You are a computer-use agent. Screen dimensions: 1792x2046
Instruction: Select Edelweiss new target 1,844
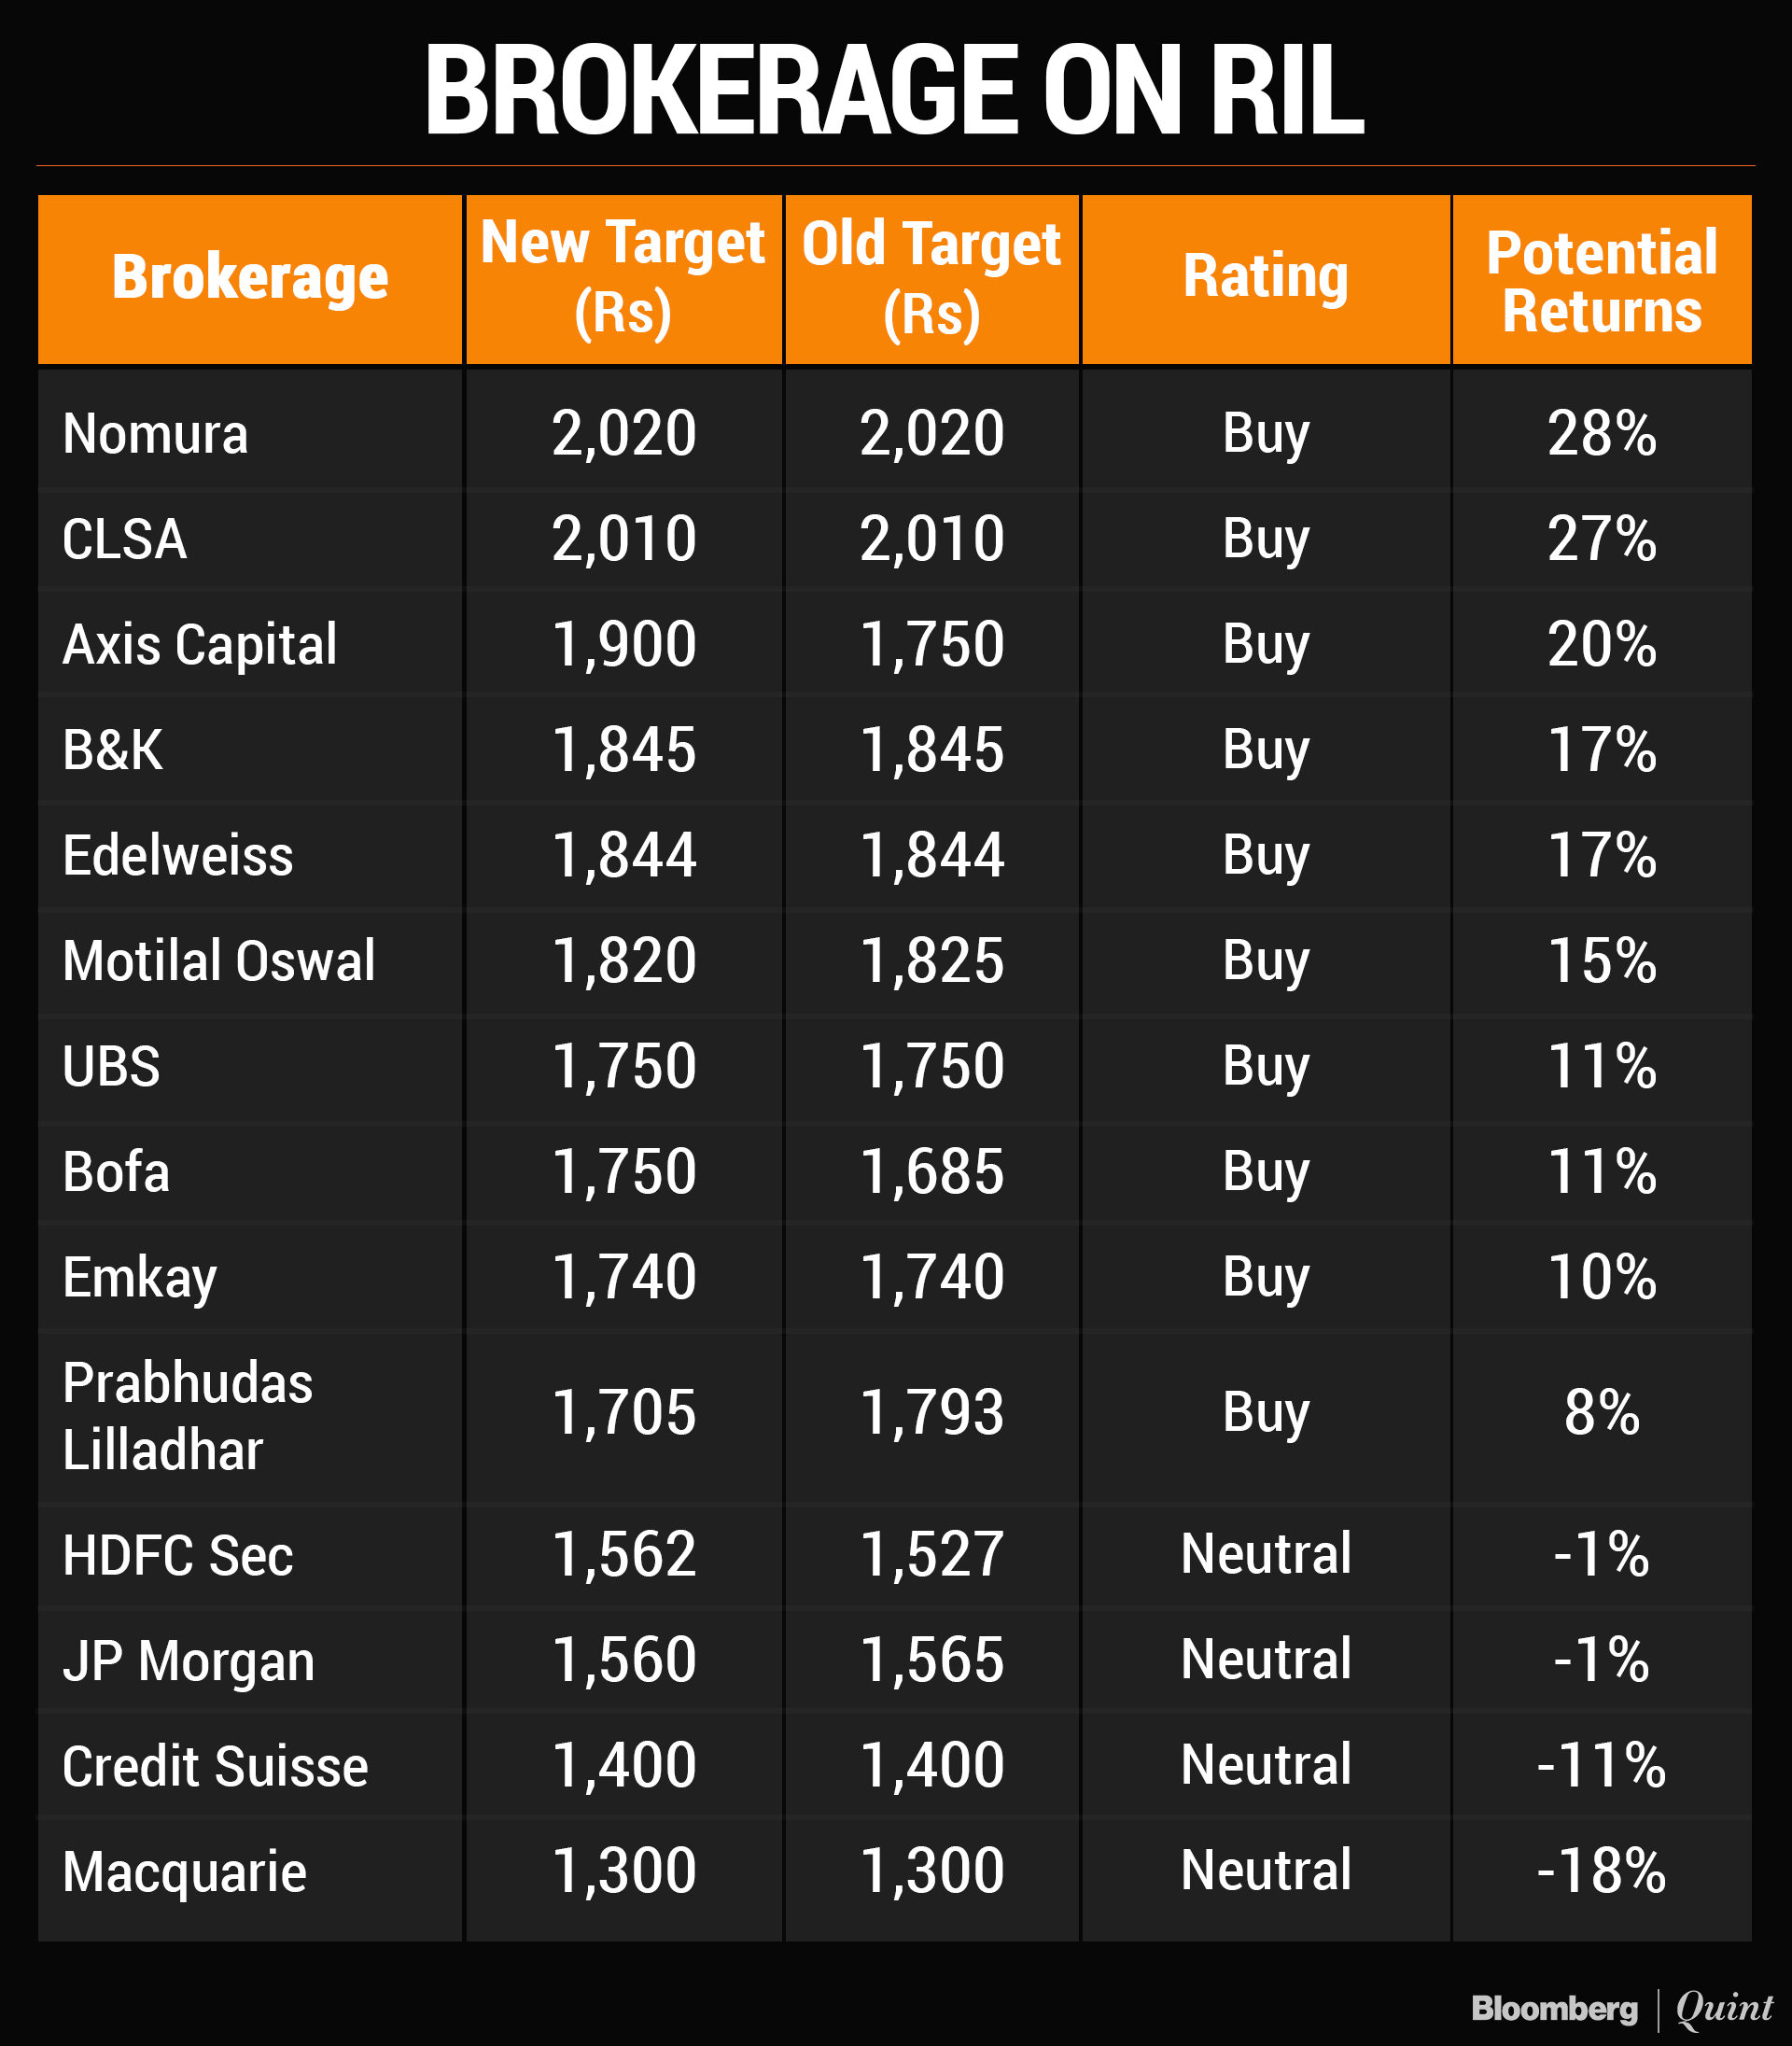click(623, 856)
